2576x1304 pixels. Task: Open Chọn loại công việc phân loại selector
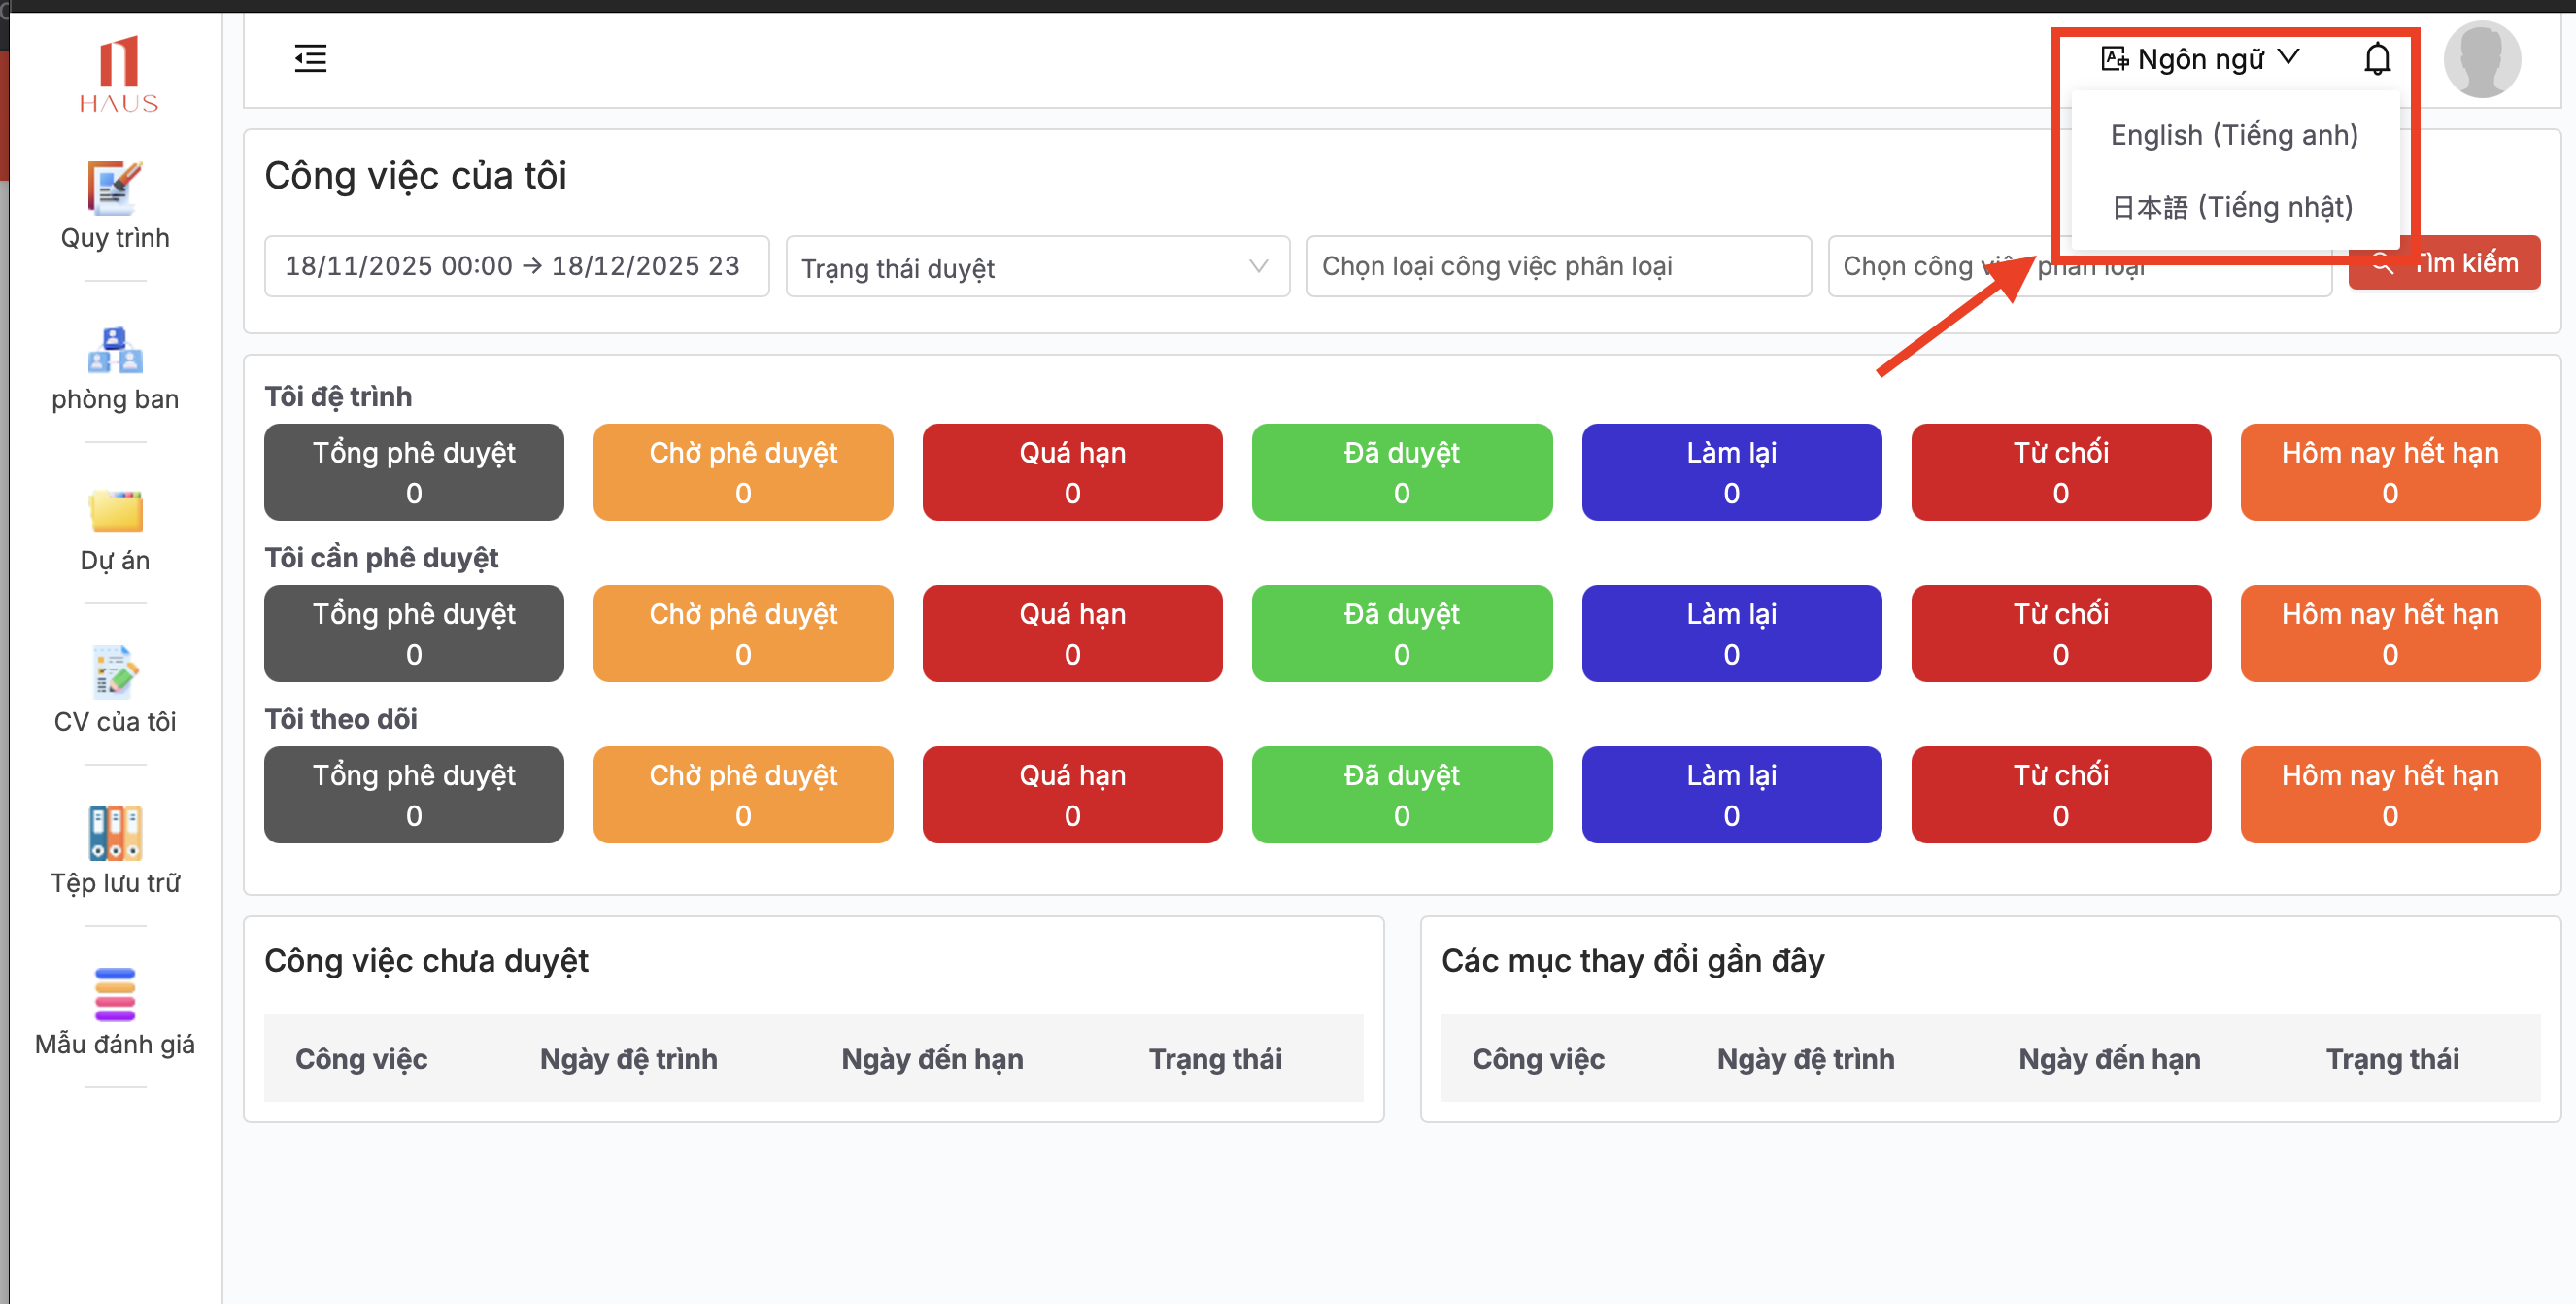[x=1557, y=267]
